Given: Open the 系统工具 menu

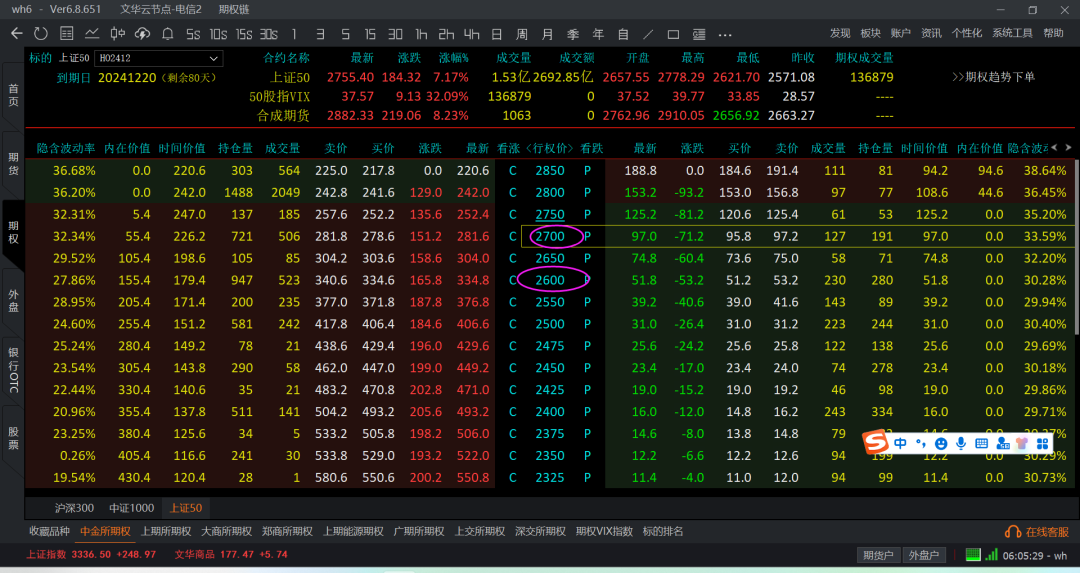Looking at the screenshot, I should coord(1012,33).
